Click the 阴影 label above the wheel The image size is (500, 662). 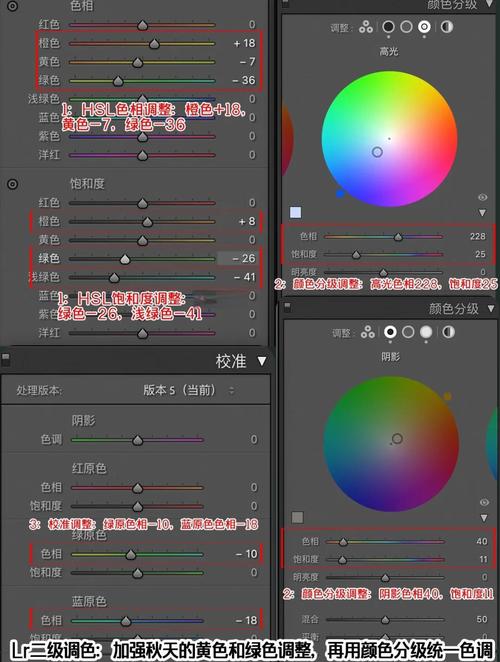click(390, 357)
